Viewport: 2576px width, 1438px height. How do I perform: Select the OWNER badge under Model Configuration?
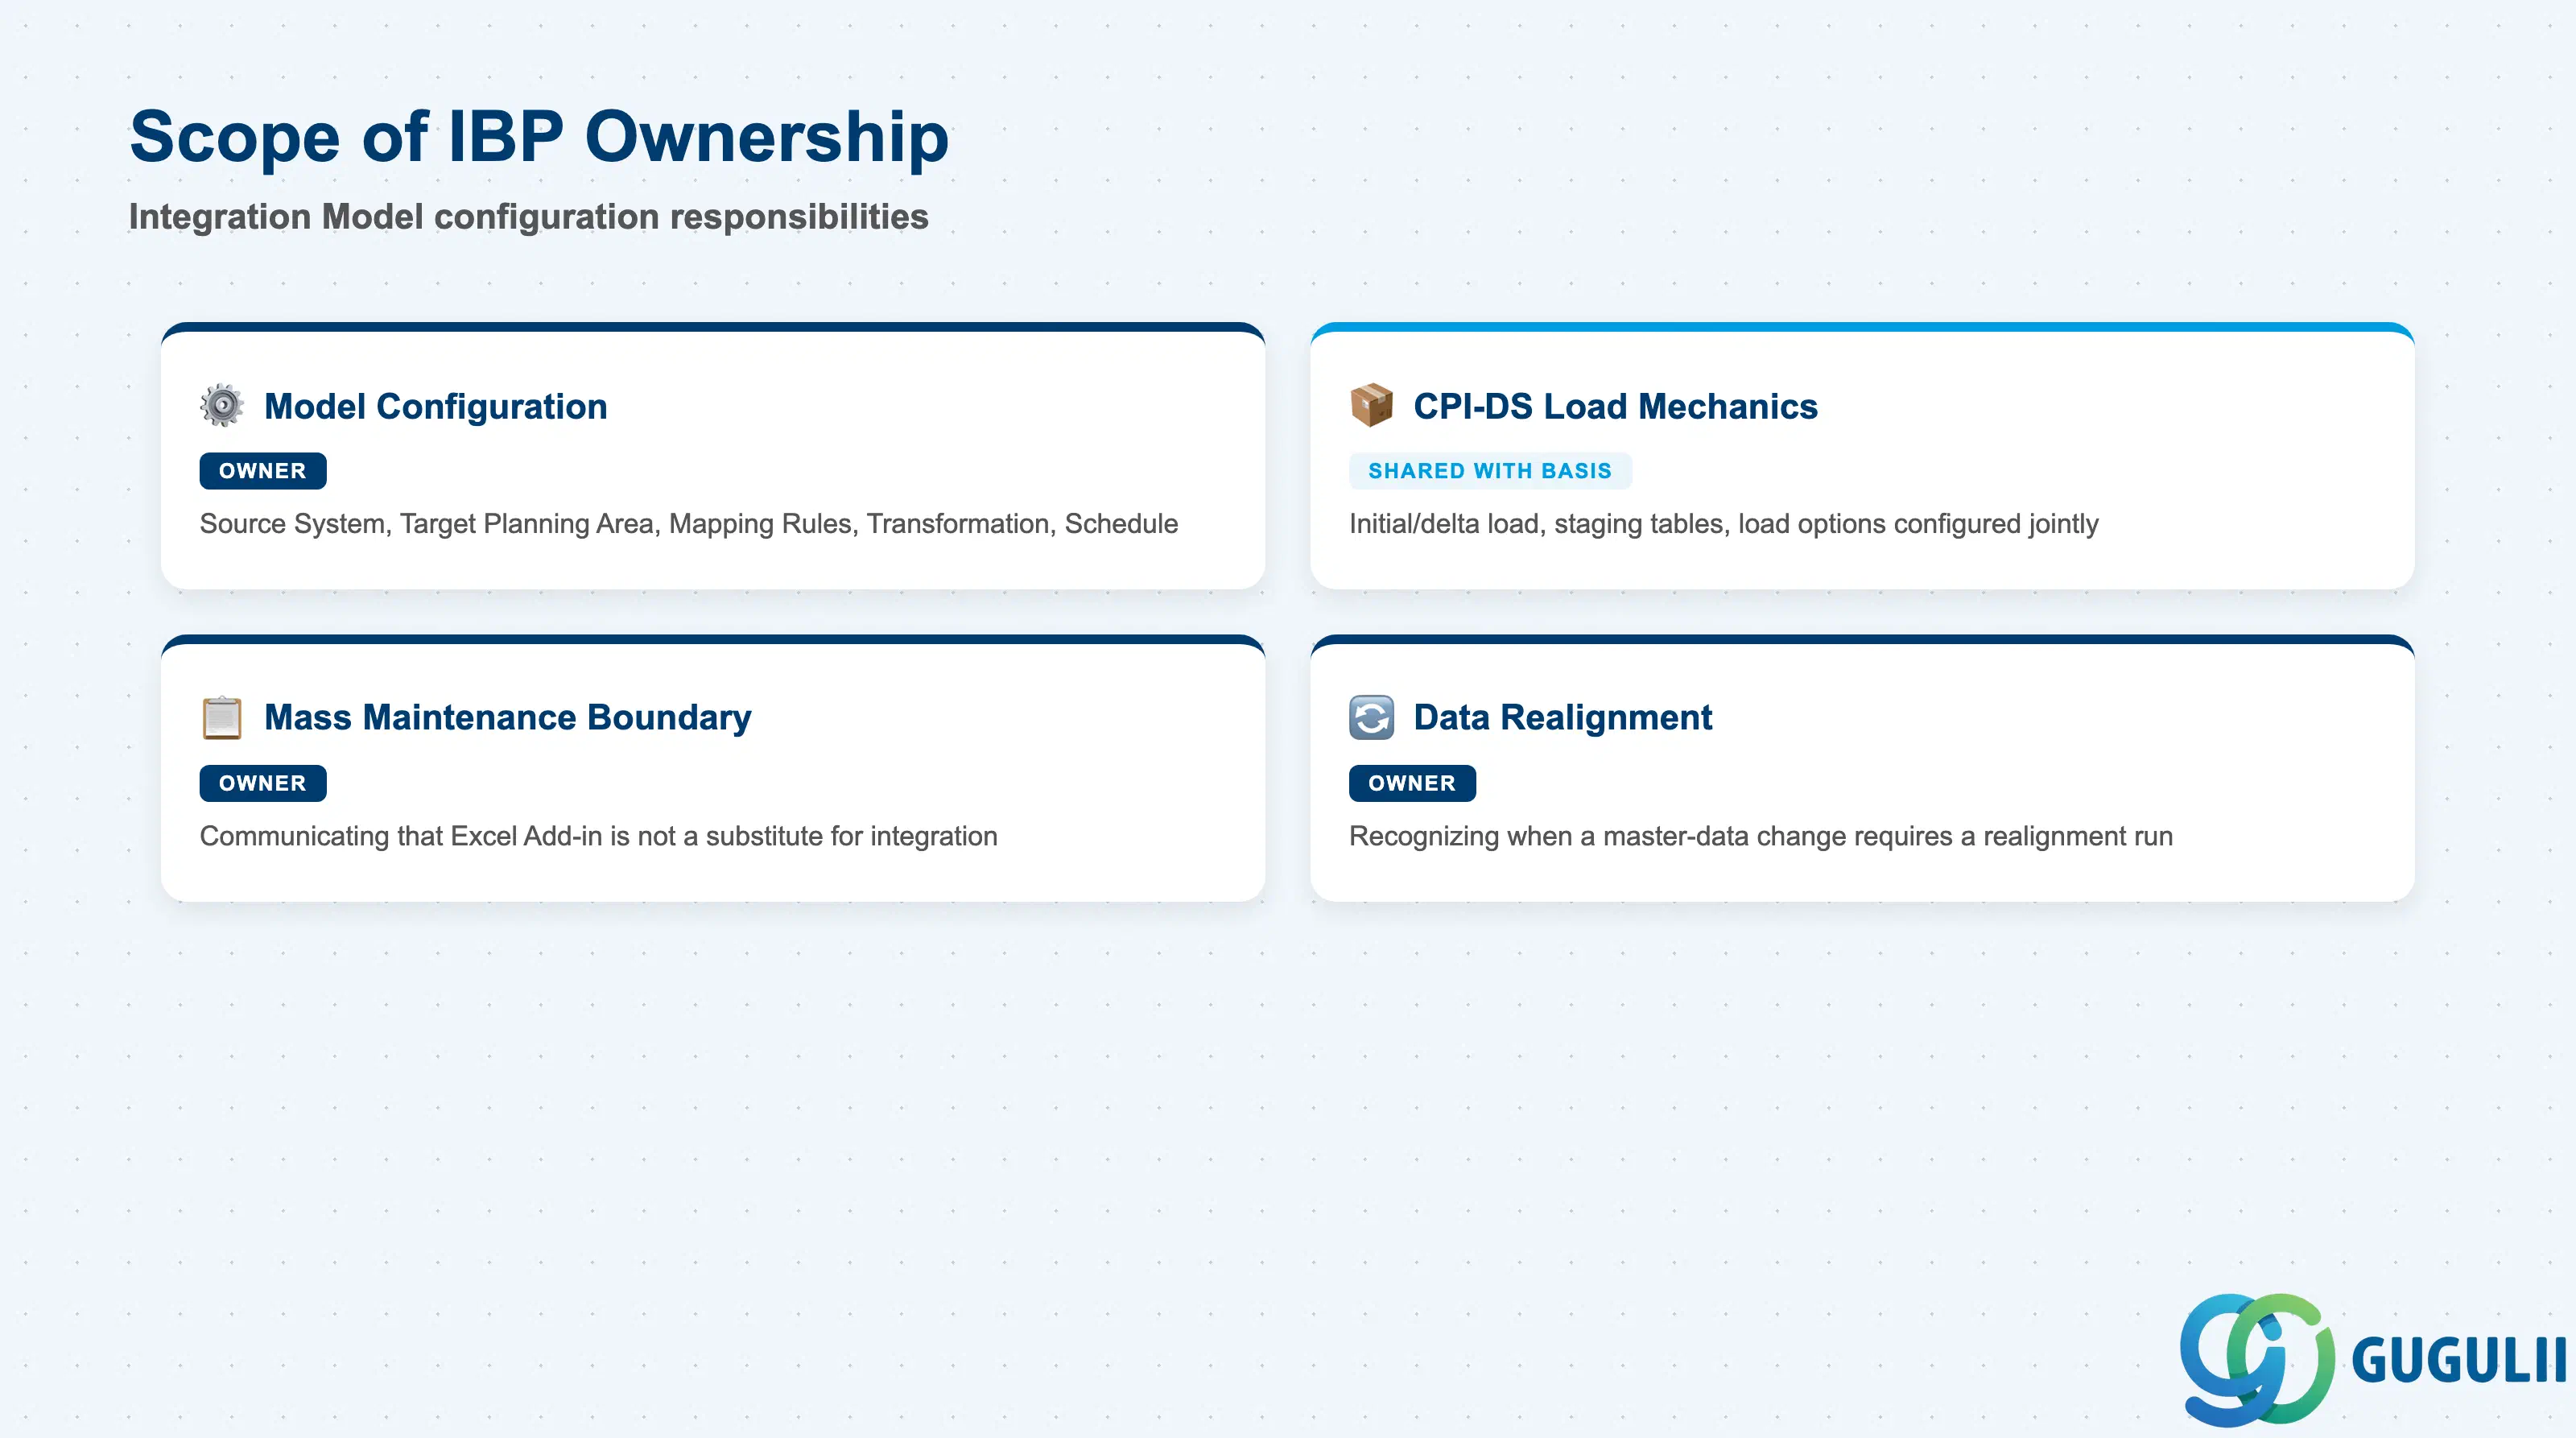coord(263,471)
